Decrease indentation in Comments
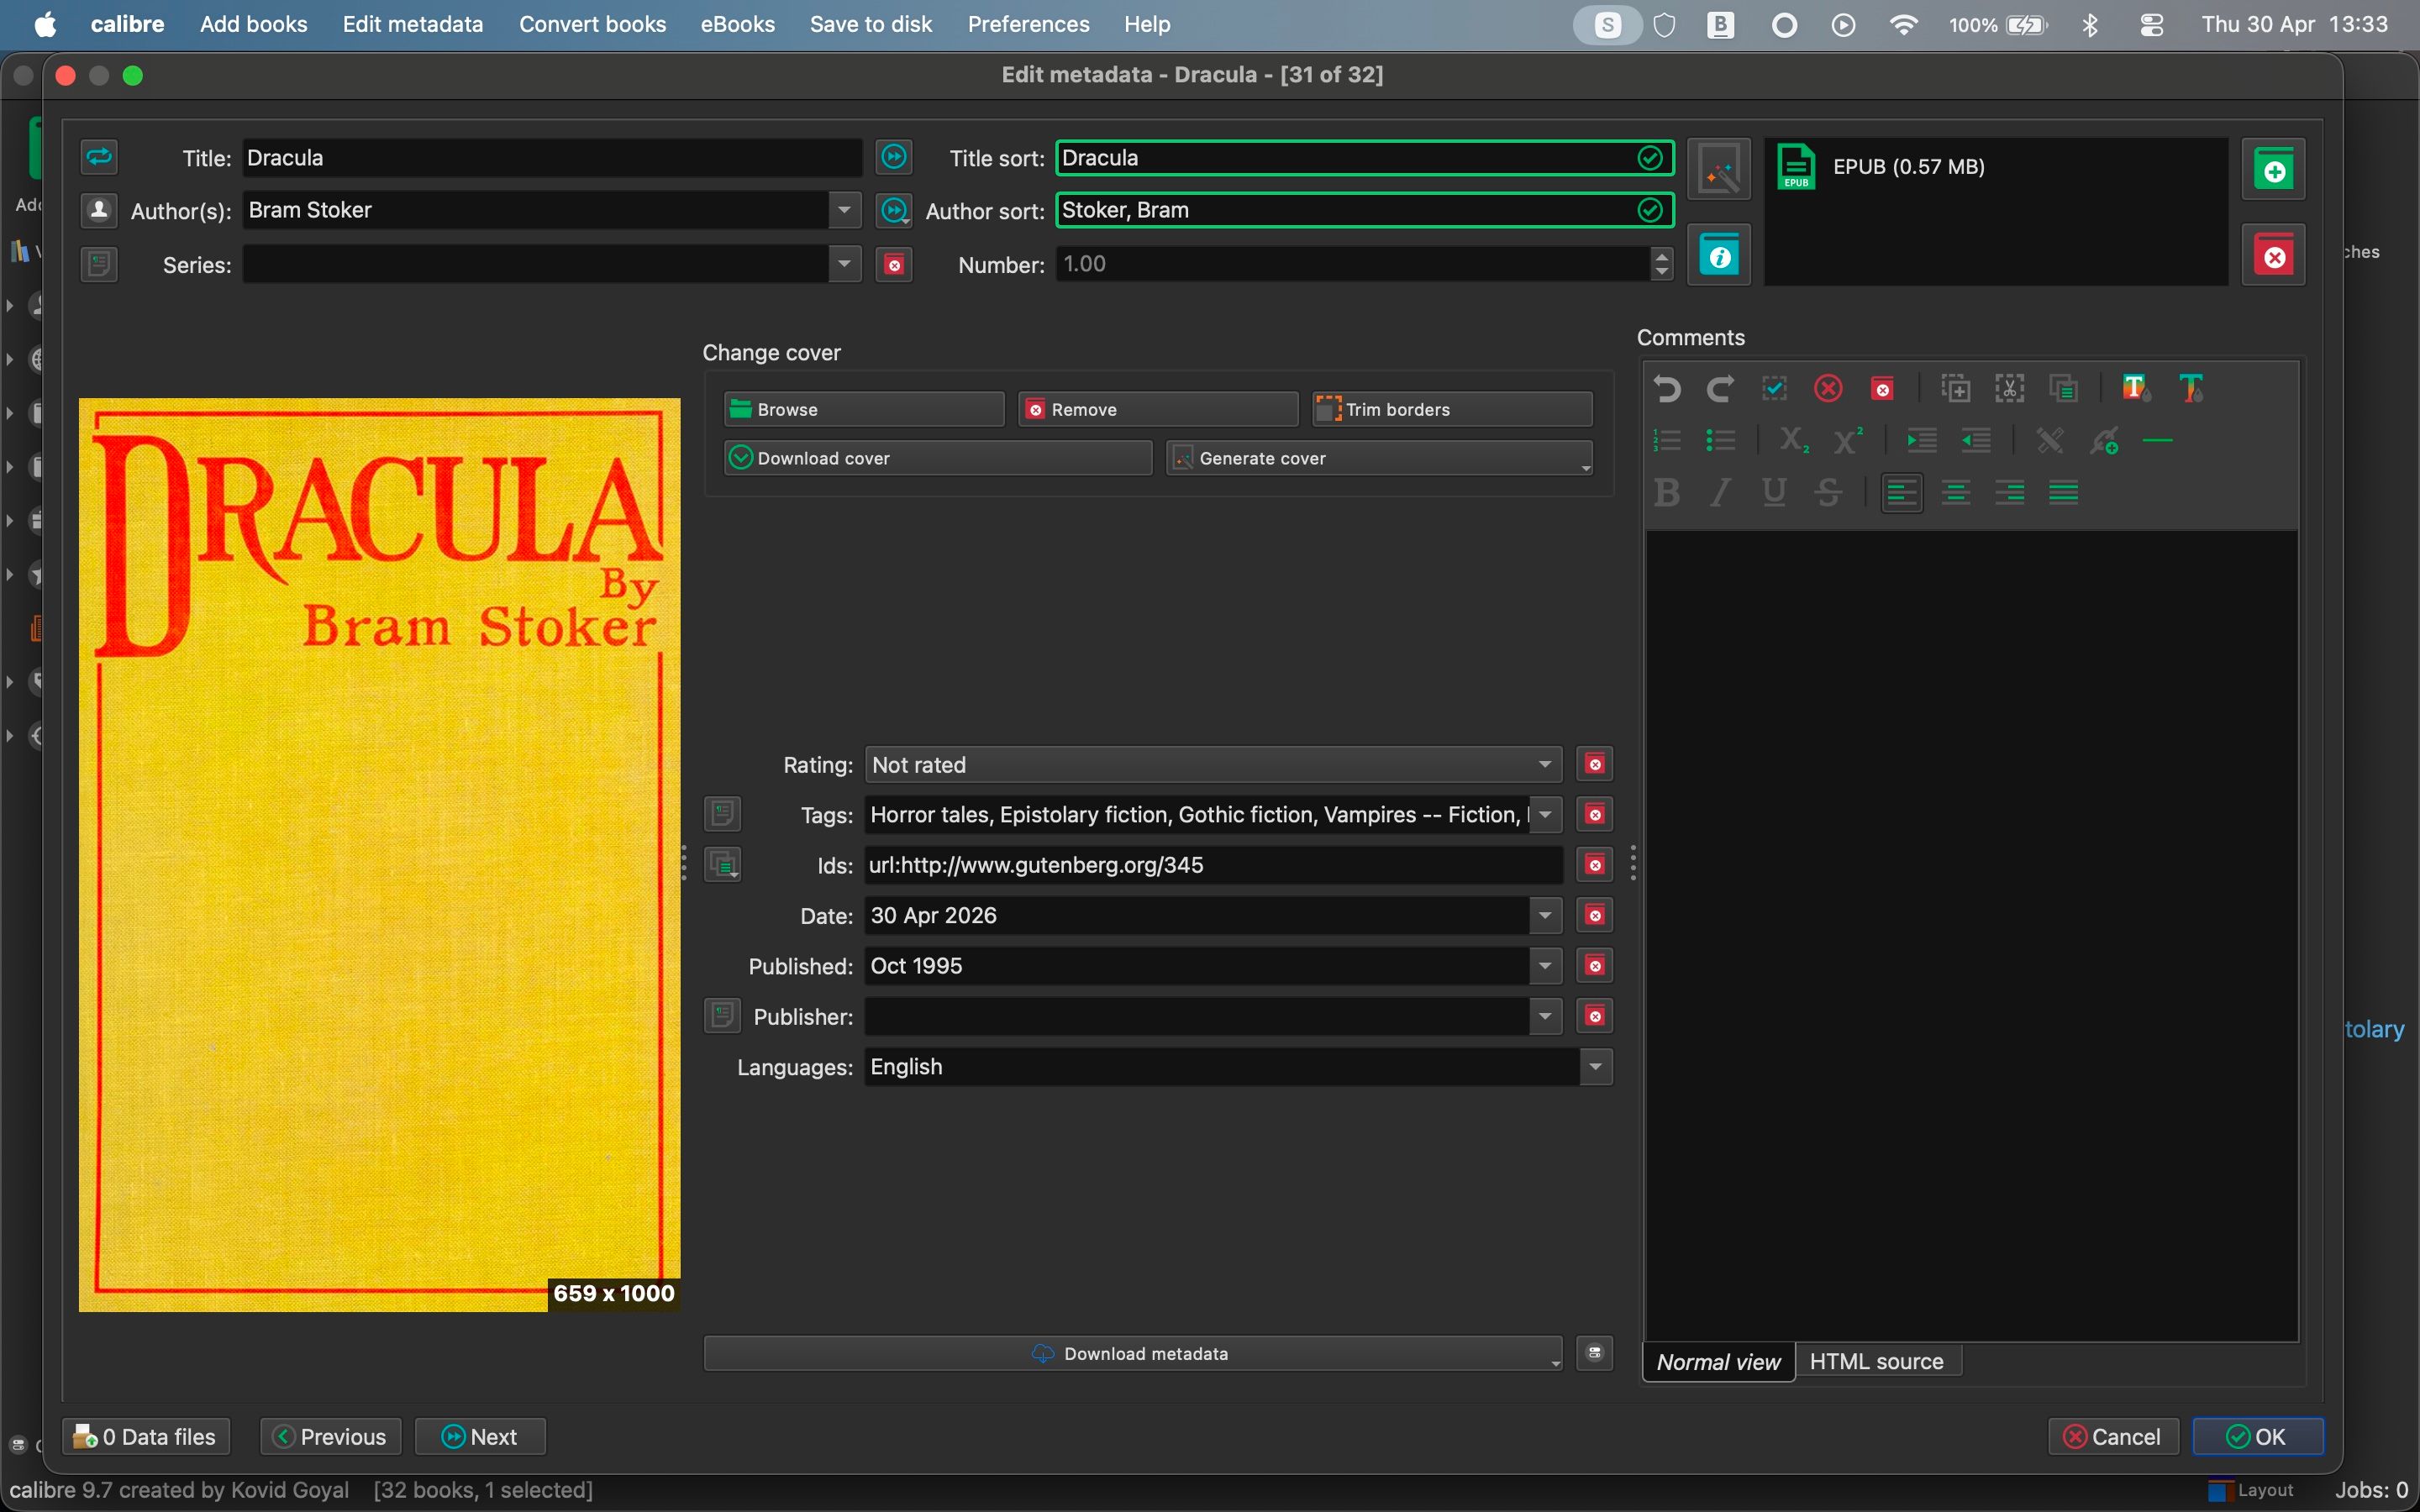2420x1512 pixels. pyautogui.click(x=1975, y=440)
